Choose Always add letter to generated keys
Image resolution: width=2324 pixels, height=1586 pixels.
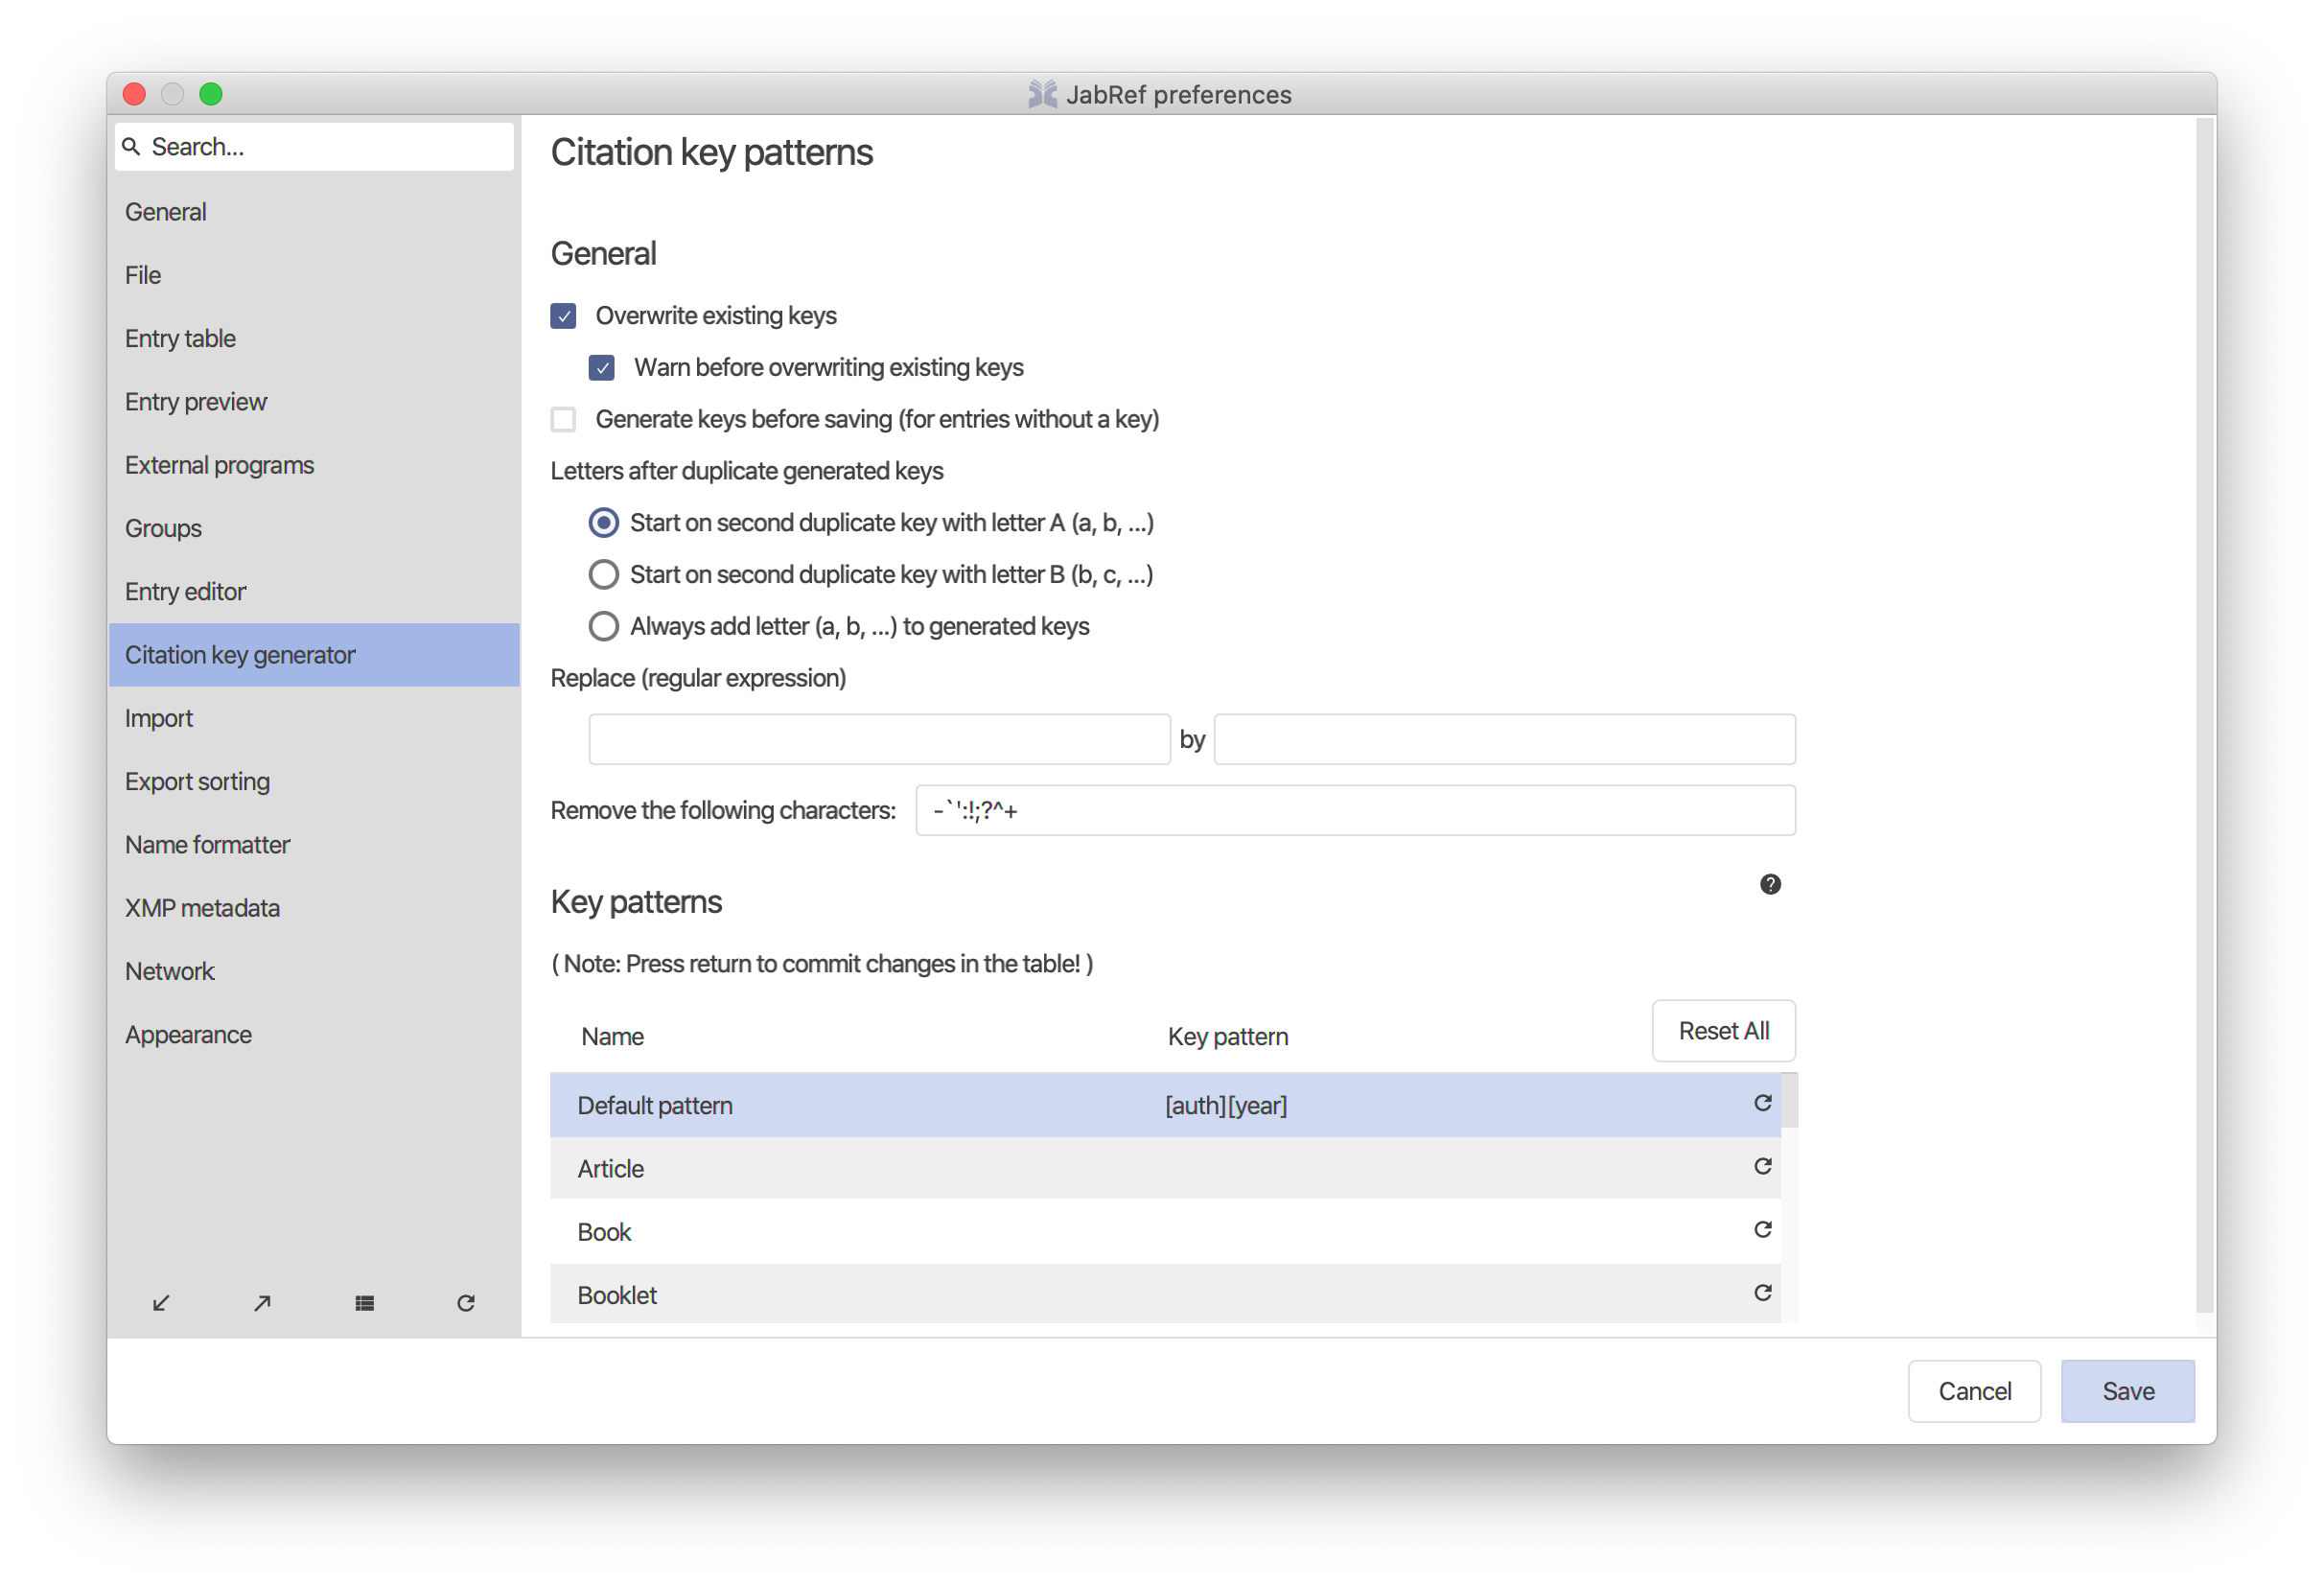point(603,626)
